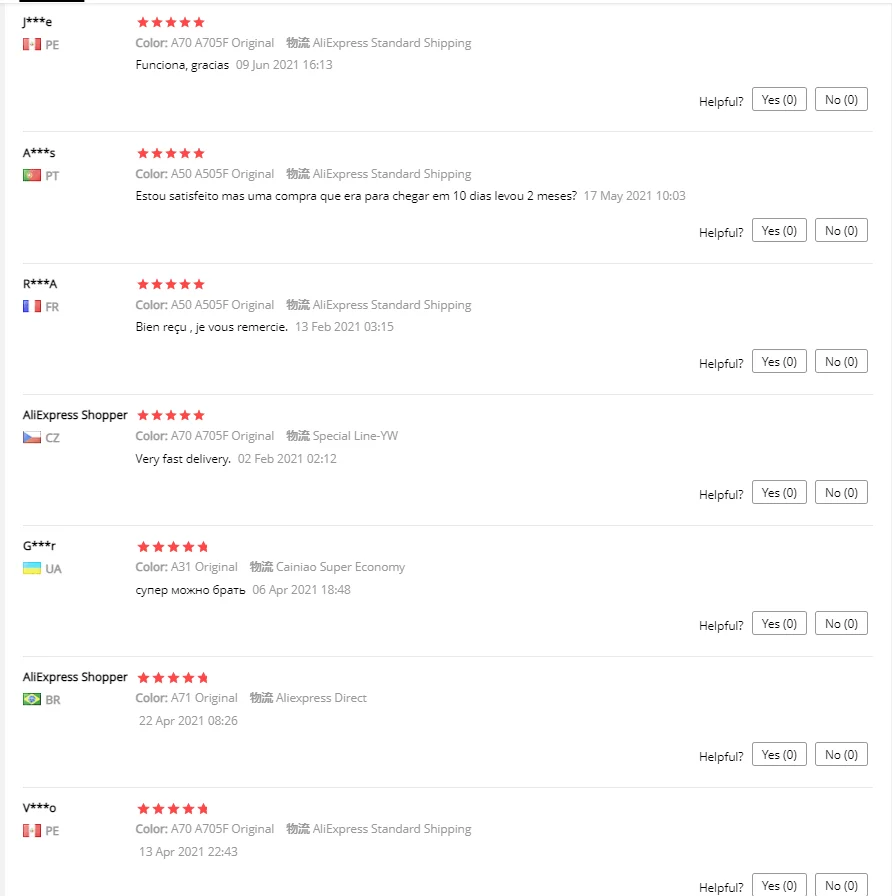Vote Yes on the Very fast delivery review
This screenshot has height=896, width=892.
[x=779, y=493]
